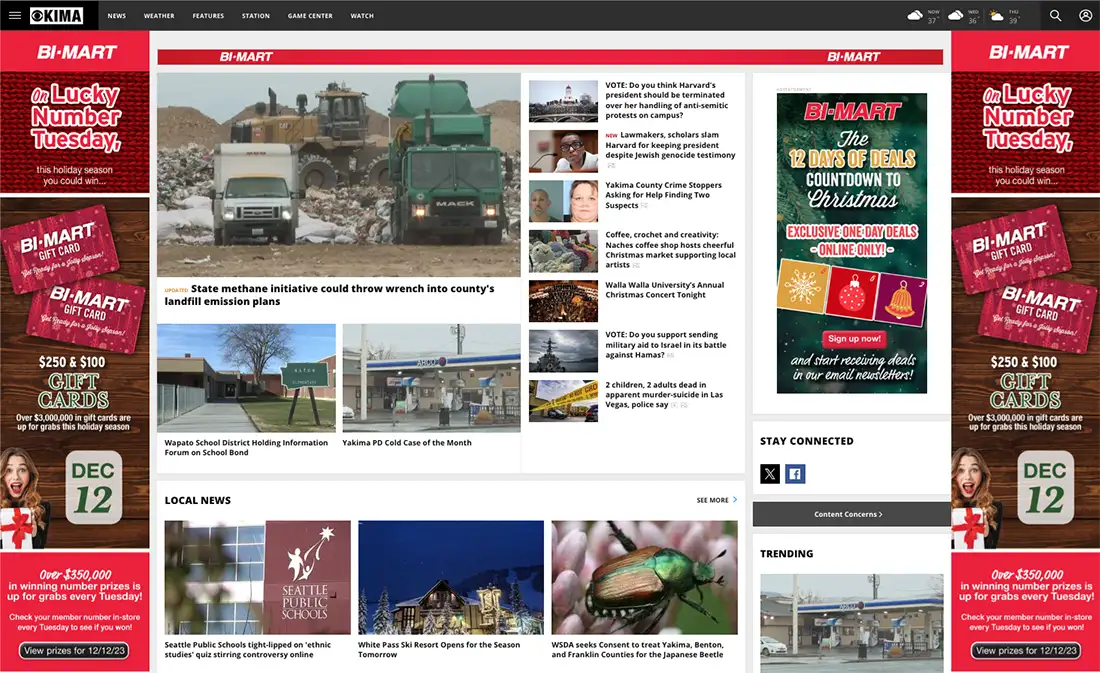Click the Wapato school building thumbnail
This screenshot has width=1100, height=673.
click(246, 378)
